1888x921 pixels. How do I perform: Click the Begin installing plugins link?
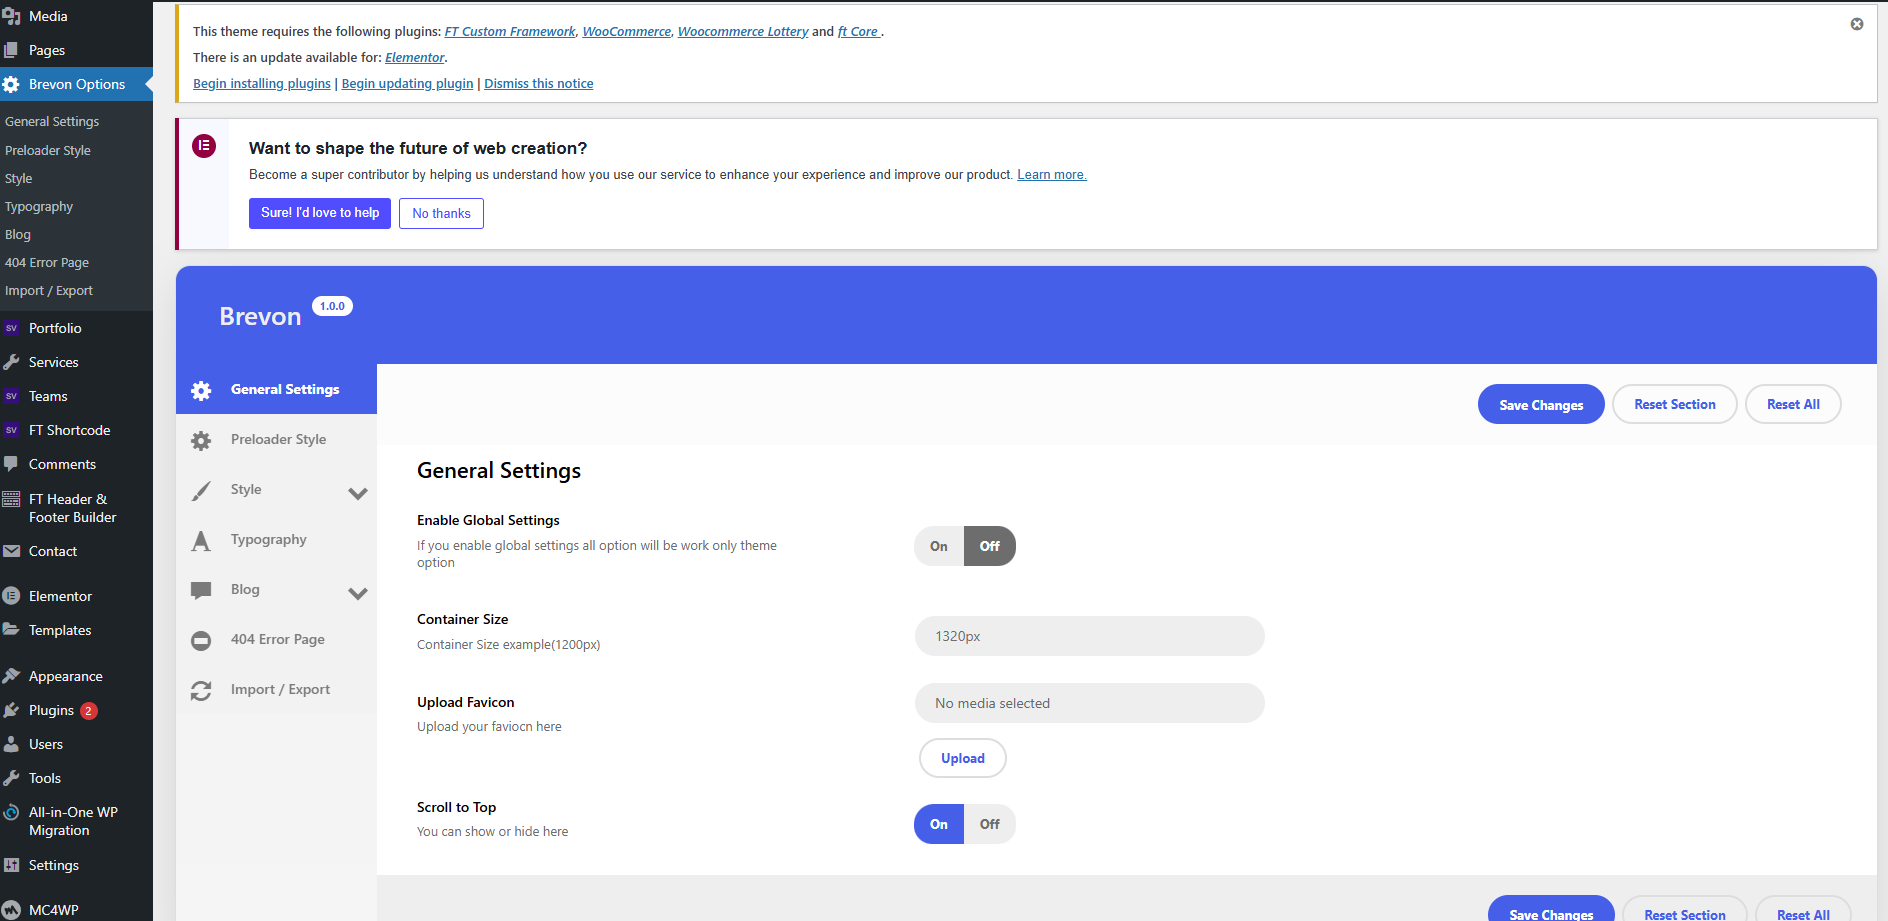click(261, 84)
